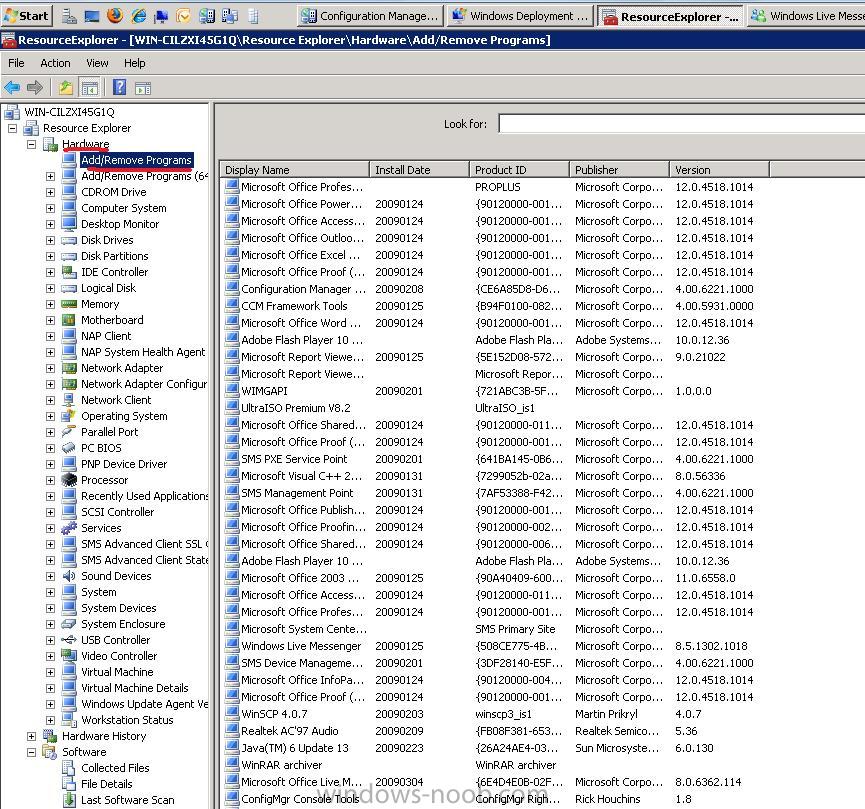Collapse the Software node
This screenshot has height=809, width=865.
coord(31,752)
